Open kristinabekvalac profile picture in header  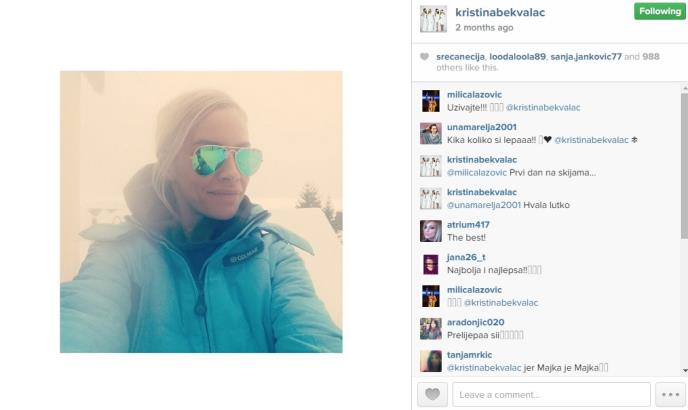click(x=433, y=19)
